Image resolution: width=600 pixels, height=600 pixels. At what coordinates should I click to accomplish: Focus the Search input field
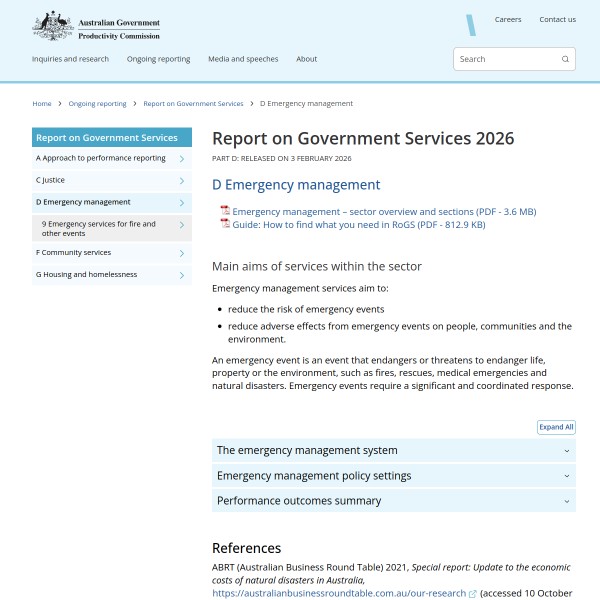505,59
